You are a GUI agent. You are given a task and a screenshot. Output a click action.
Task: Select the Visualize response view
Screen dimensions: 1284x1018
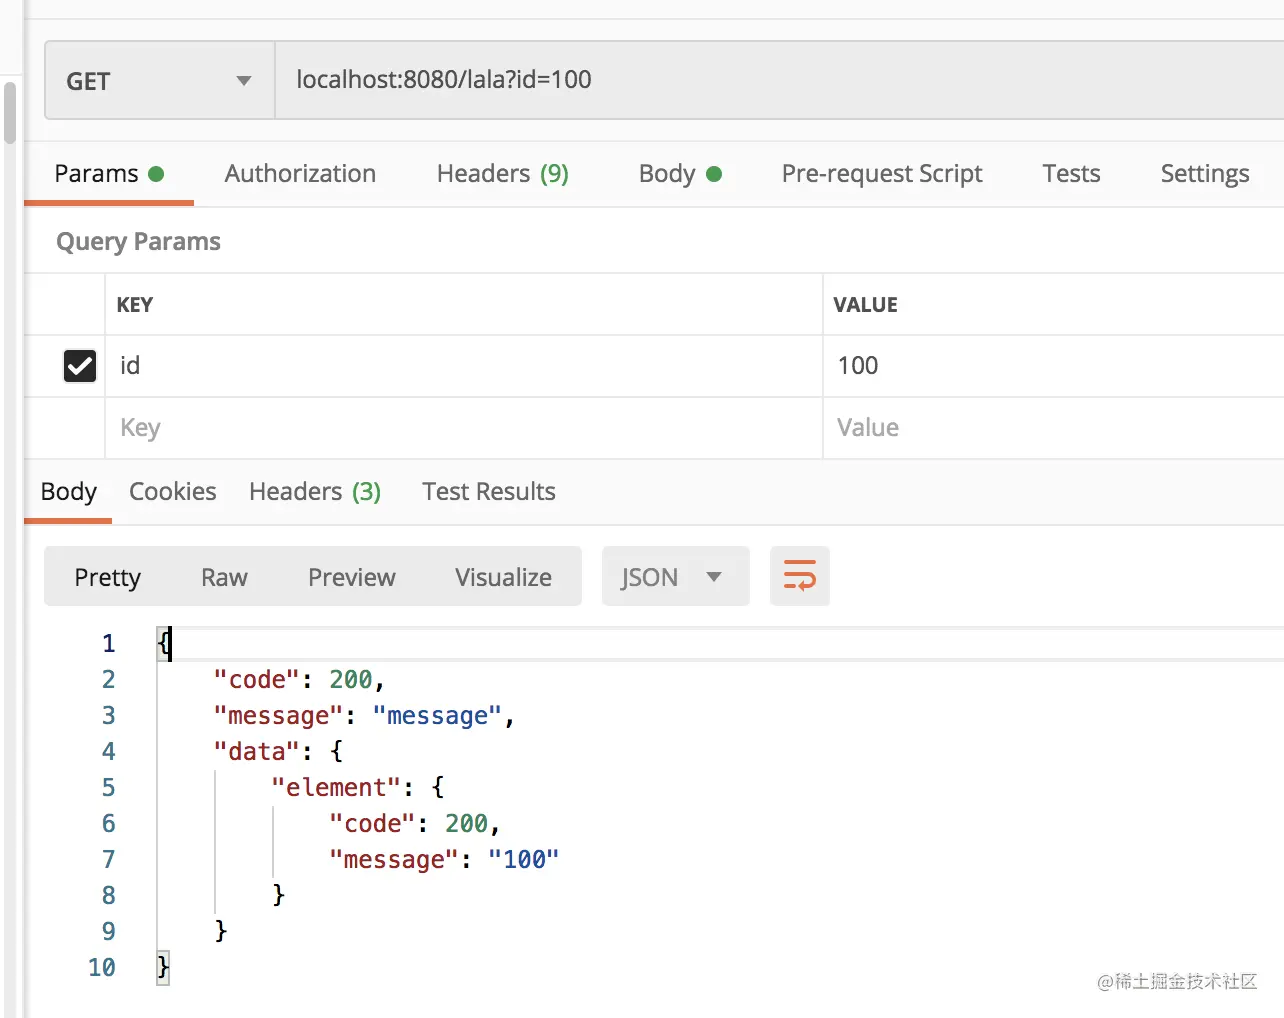pos(503,578)
